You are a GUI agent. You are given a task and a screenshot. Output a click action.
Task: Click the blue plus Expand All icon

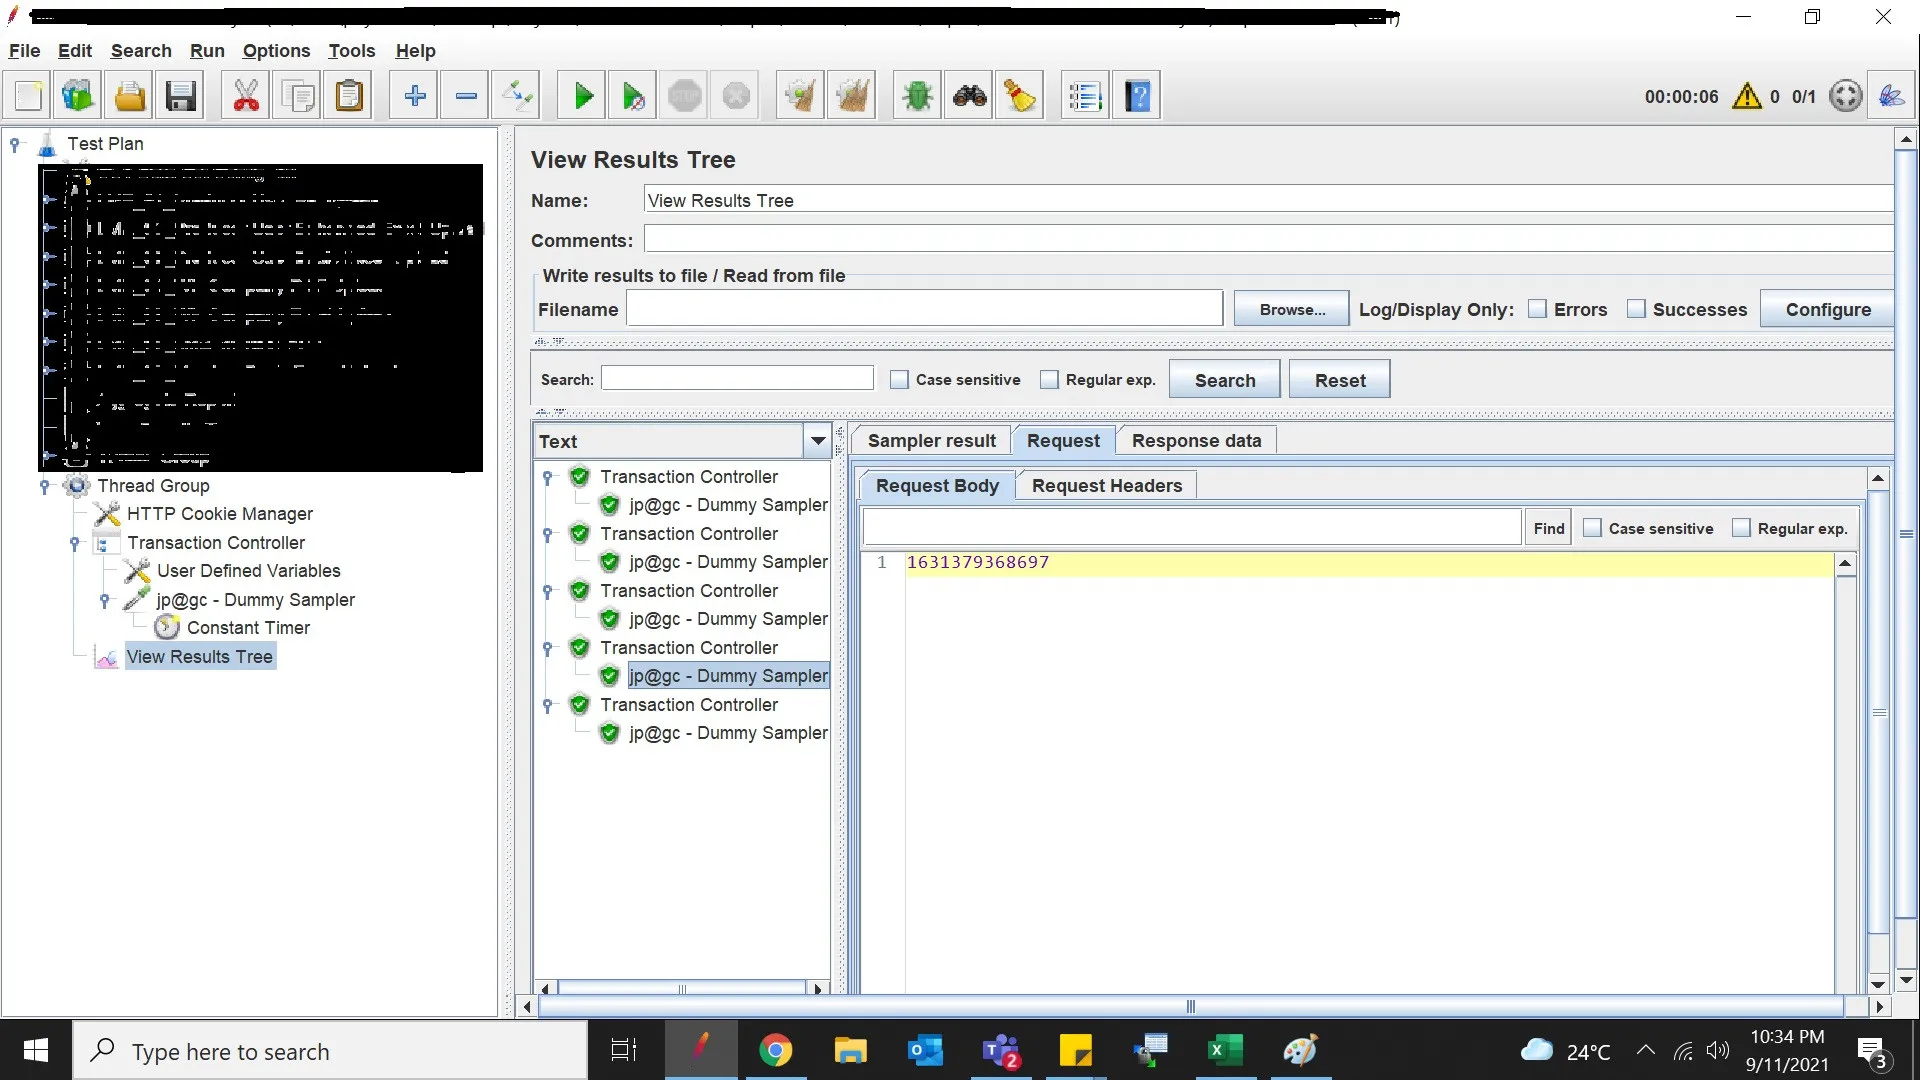pos(414,96)
